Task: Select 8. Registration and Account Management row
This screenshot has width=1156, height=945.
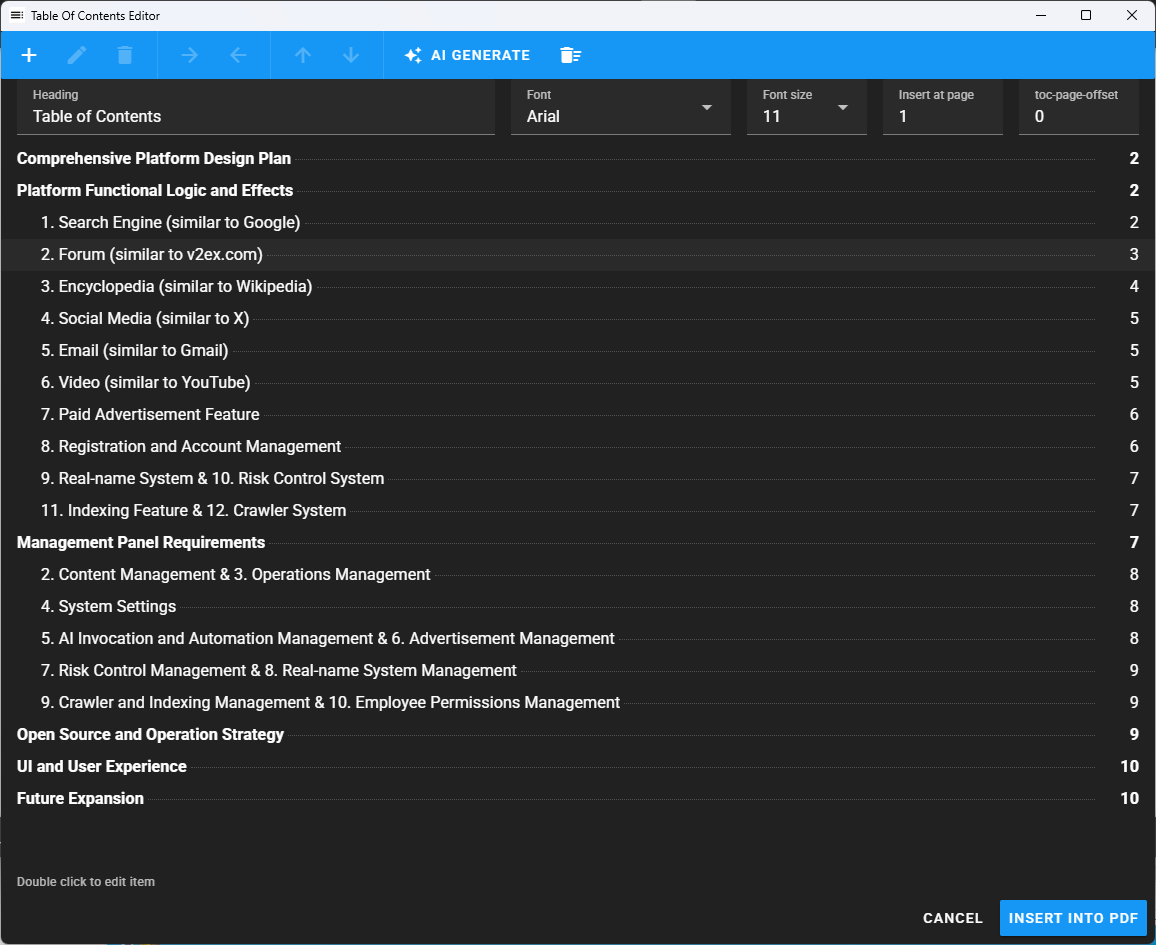Action: tap(578, 447)
